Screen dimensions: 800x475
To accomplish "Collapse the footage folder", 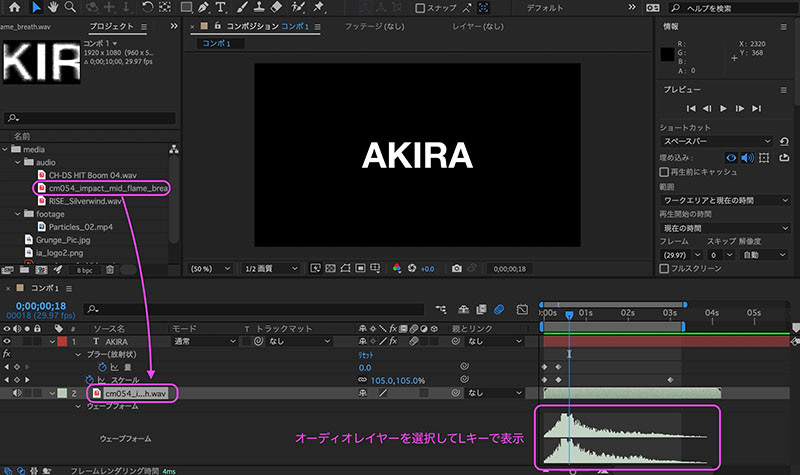I will click(x=18, y=214).
